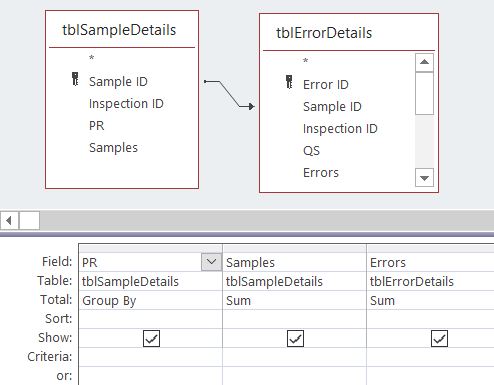Click tblErrorDetails table cell in grid

coord(431,281)
